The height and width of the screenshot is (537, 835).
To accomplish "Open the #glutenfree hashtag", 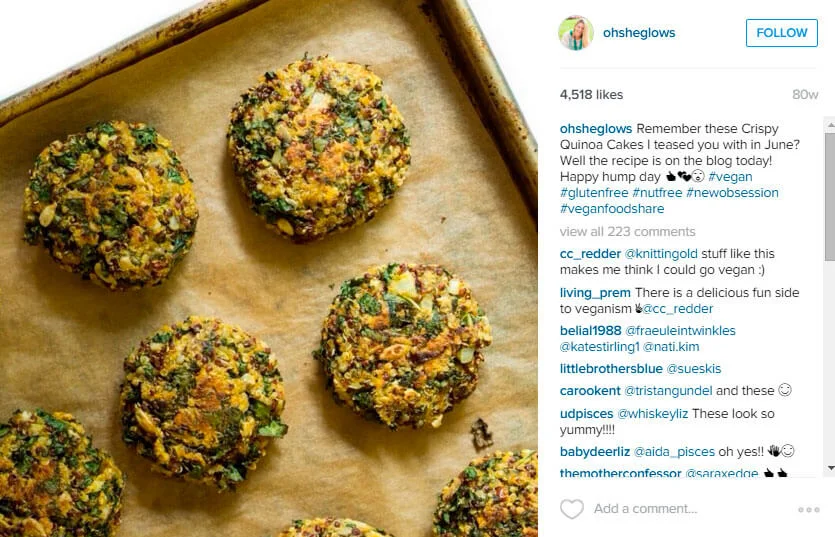I will click(x=594, y=193).
